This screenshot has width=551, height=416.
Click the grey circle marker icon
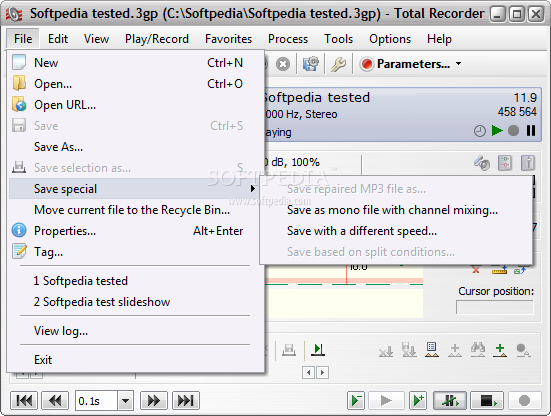(523, 350)
